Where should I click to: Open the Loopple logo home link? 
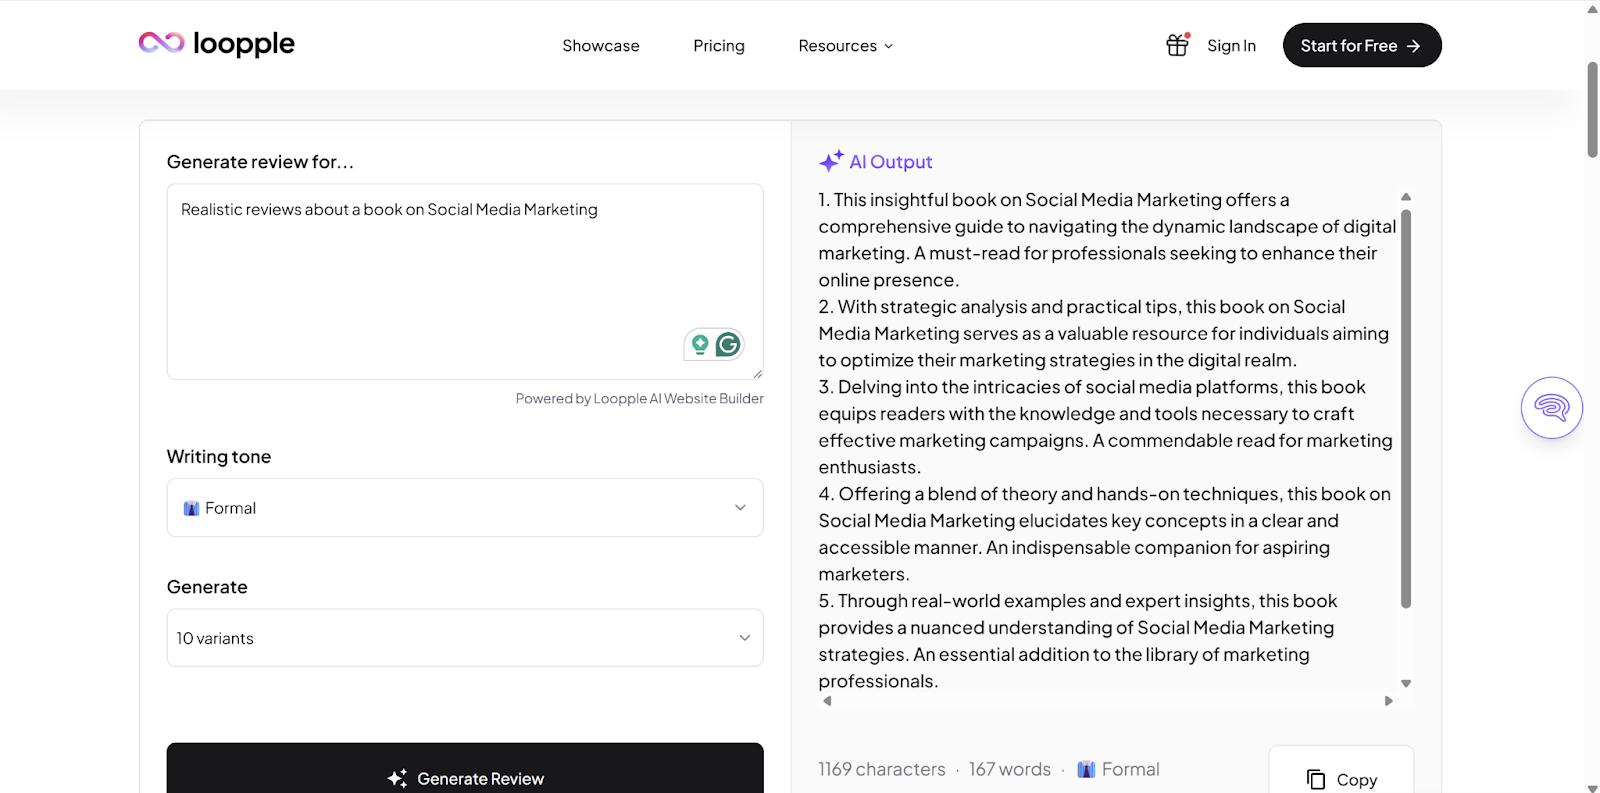pos(216,44)
